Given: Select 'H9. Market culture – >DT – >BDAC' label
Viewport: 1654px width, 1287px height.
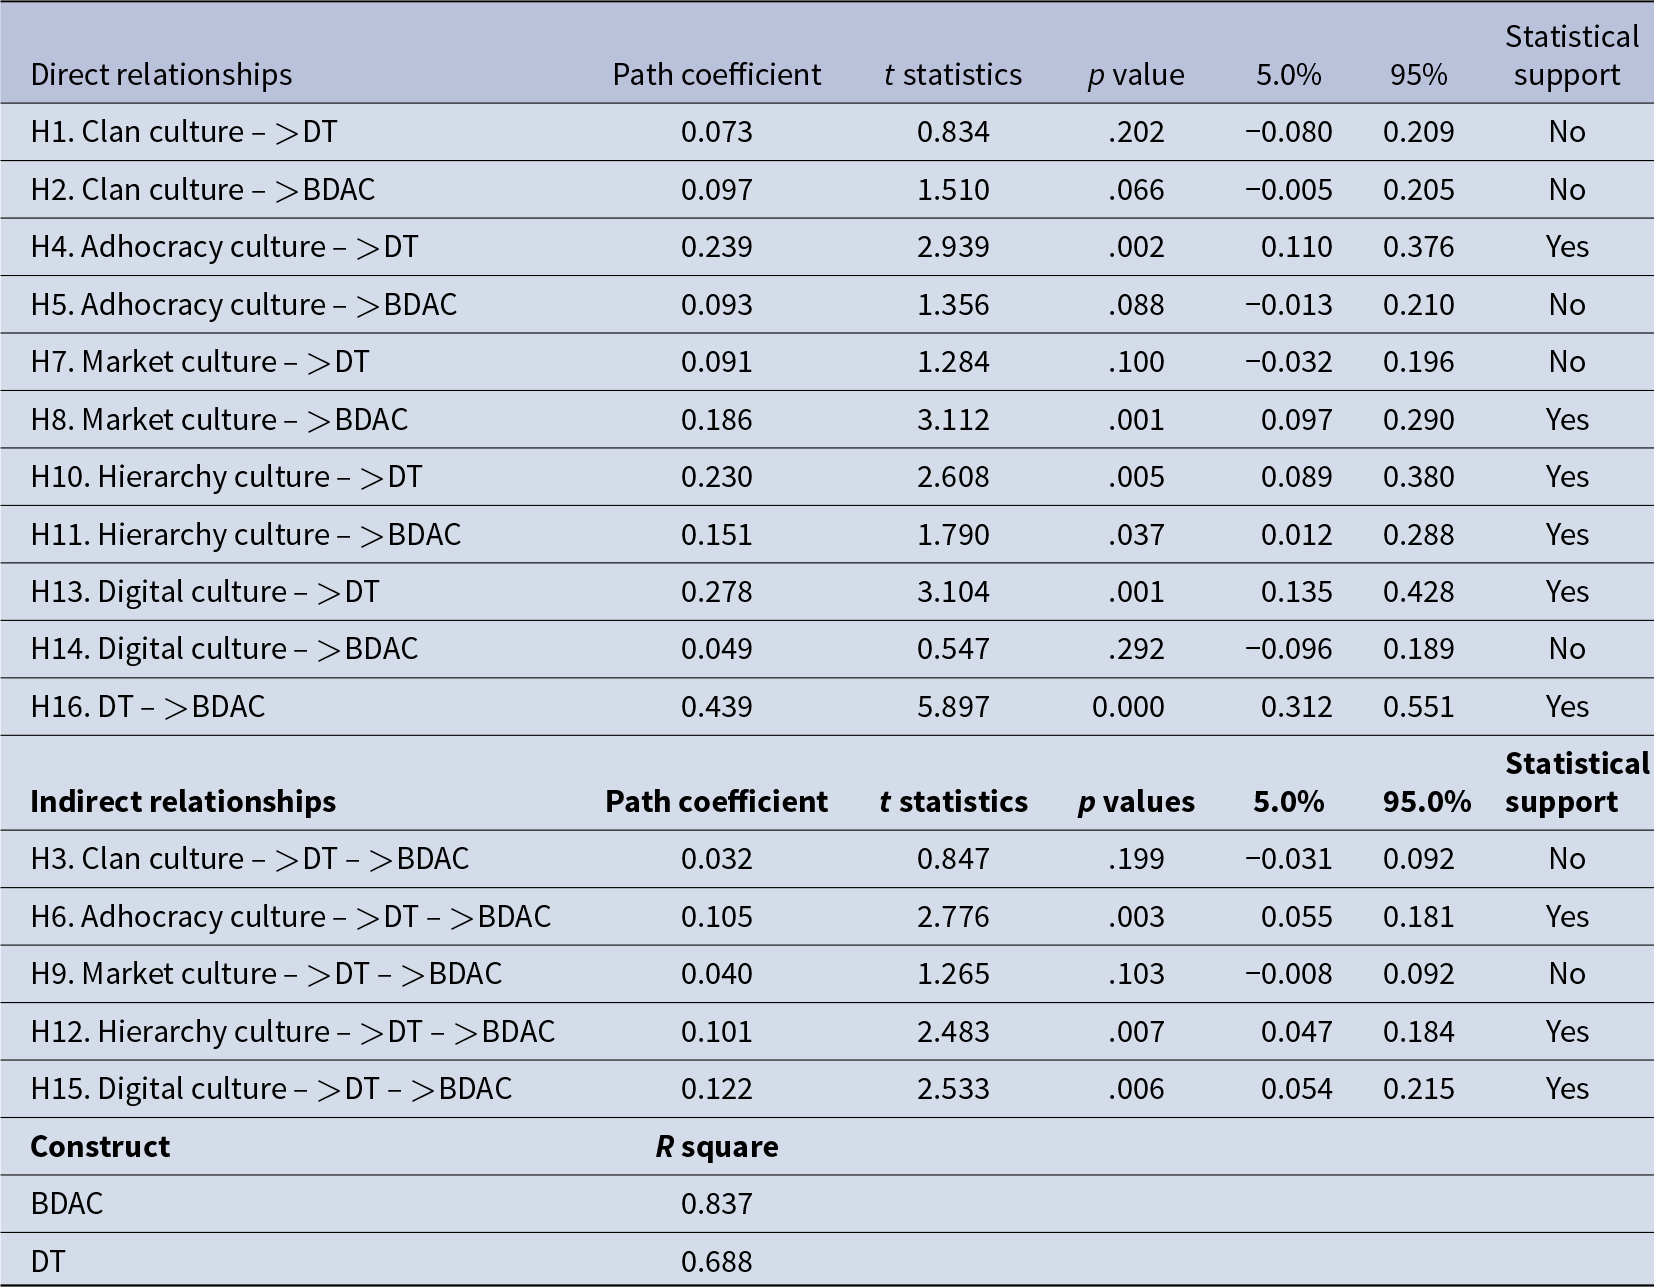Looking at the screenshot, I should coord(266,974).
